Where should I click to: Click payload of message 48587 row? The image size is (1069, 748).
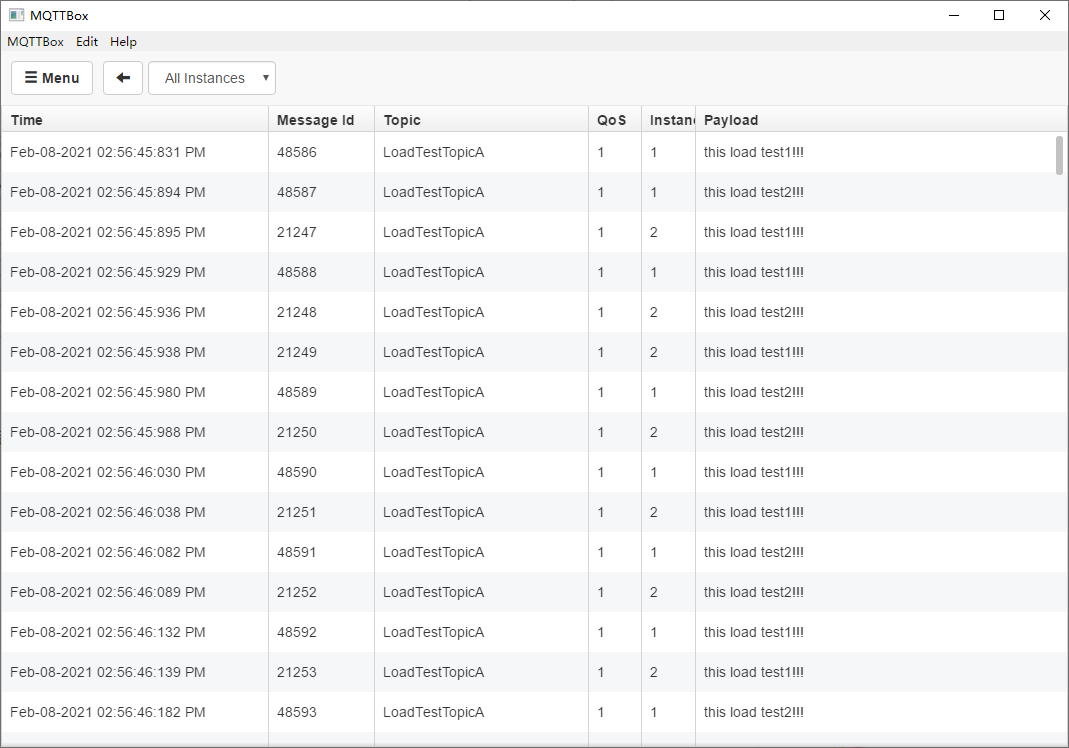point(753,192)
